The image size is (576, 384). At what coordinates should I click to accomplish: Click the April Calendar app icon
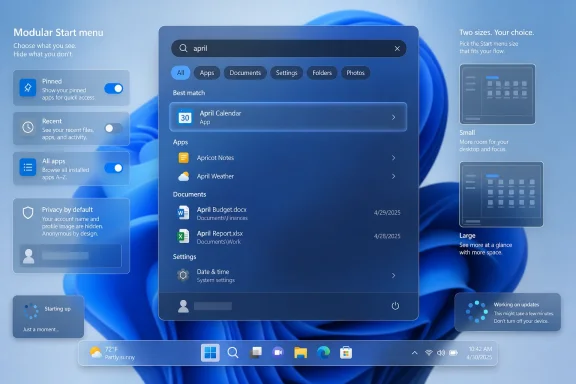185,117
